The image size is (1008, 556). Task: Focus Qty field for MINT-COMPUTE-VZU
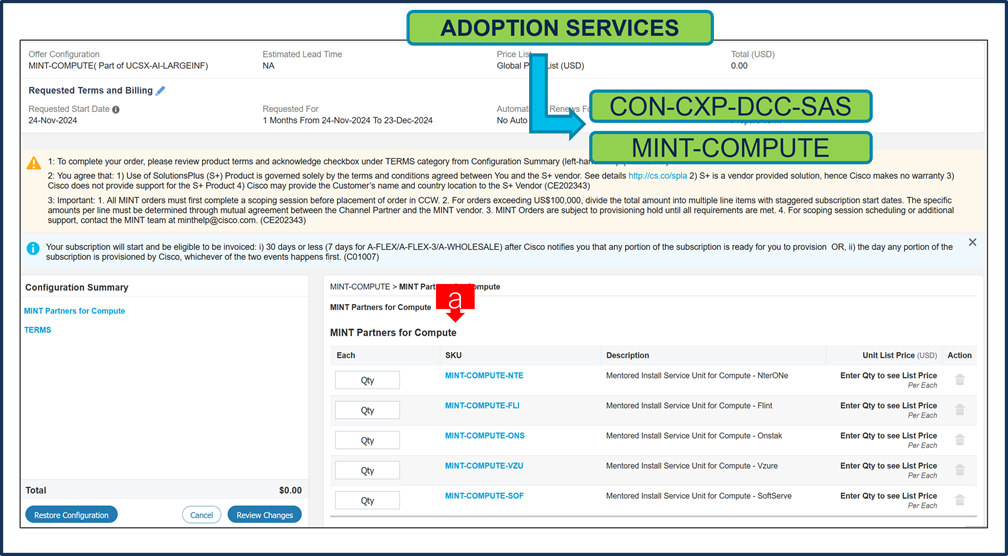click(x=367, y=471)
